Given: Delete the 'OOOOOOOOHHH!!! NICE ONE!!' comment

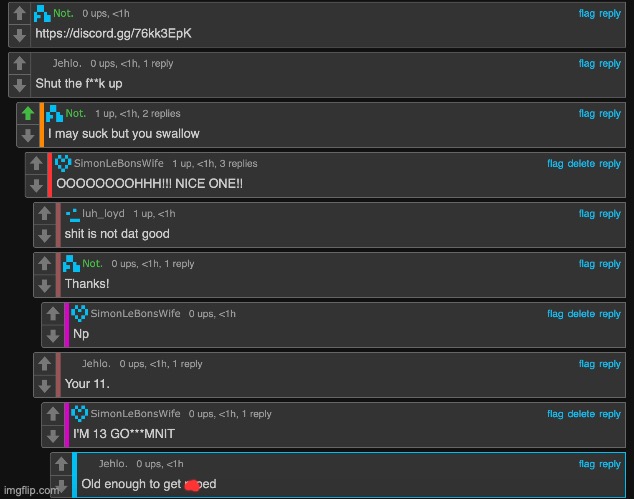Looking at the screenshot, I should click(x=581, y=163).
